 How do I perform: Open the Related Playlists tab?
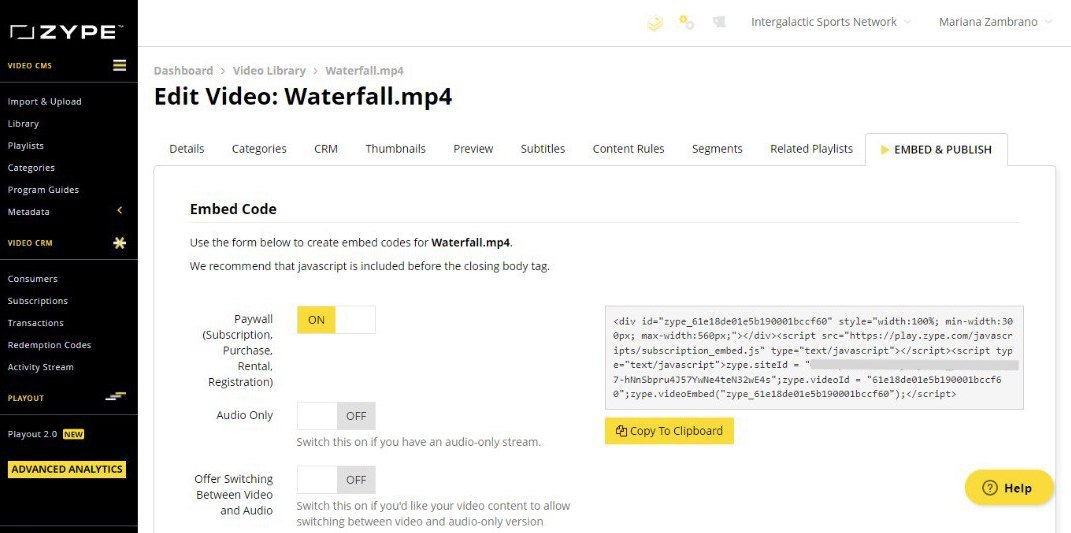811,149
